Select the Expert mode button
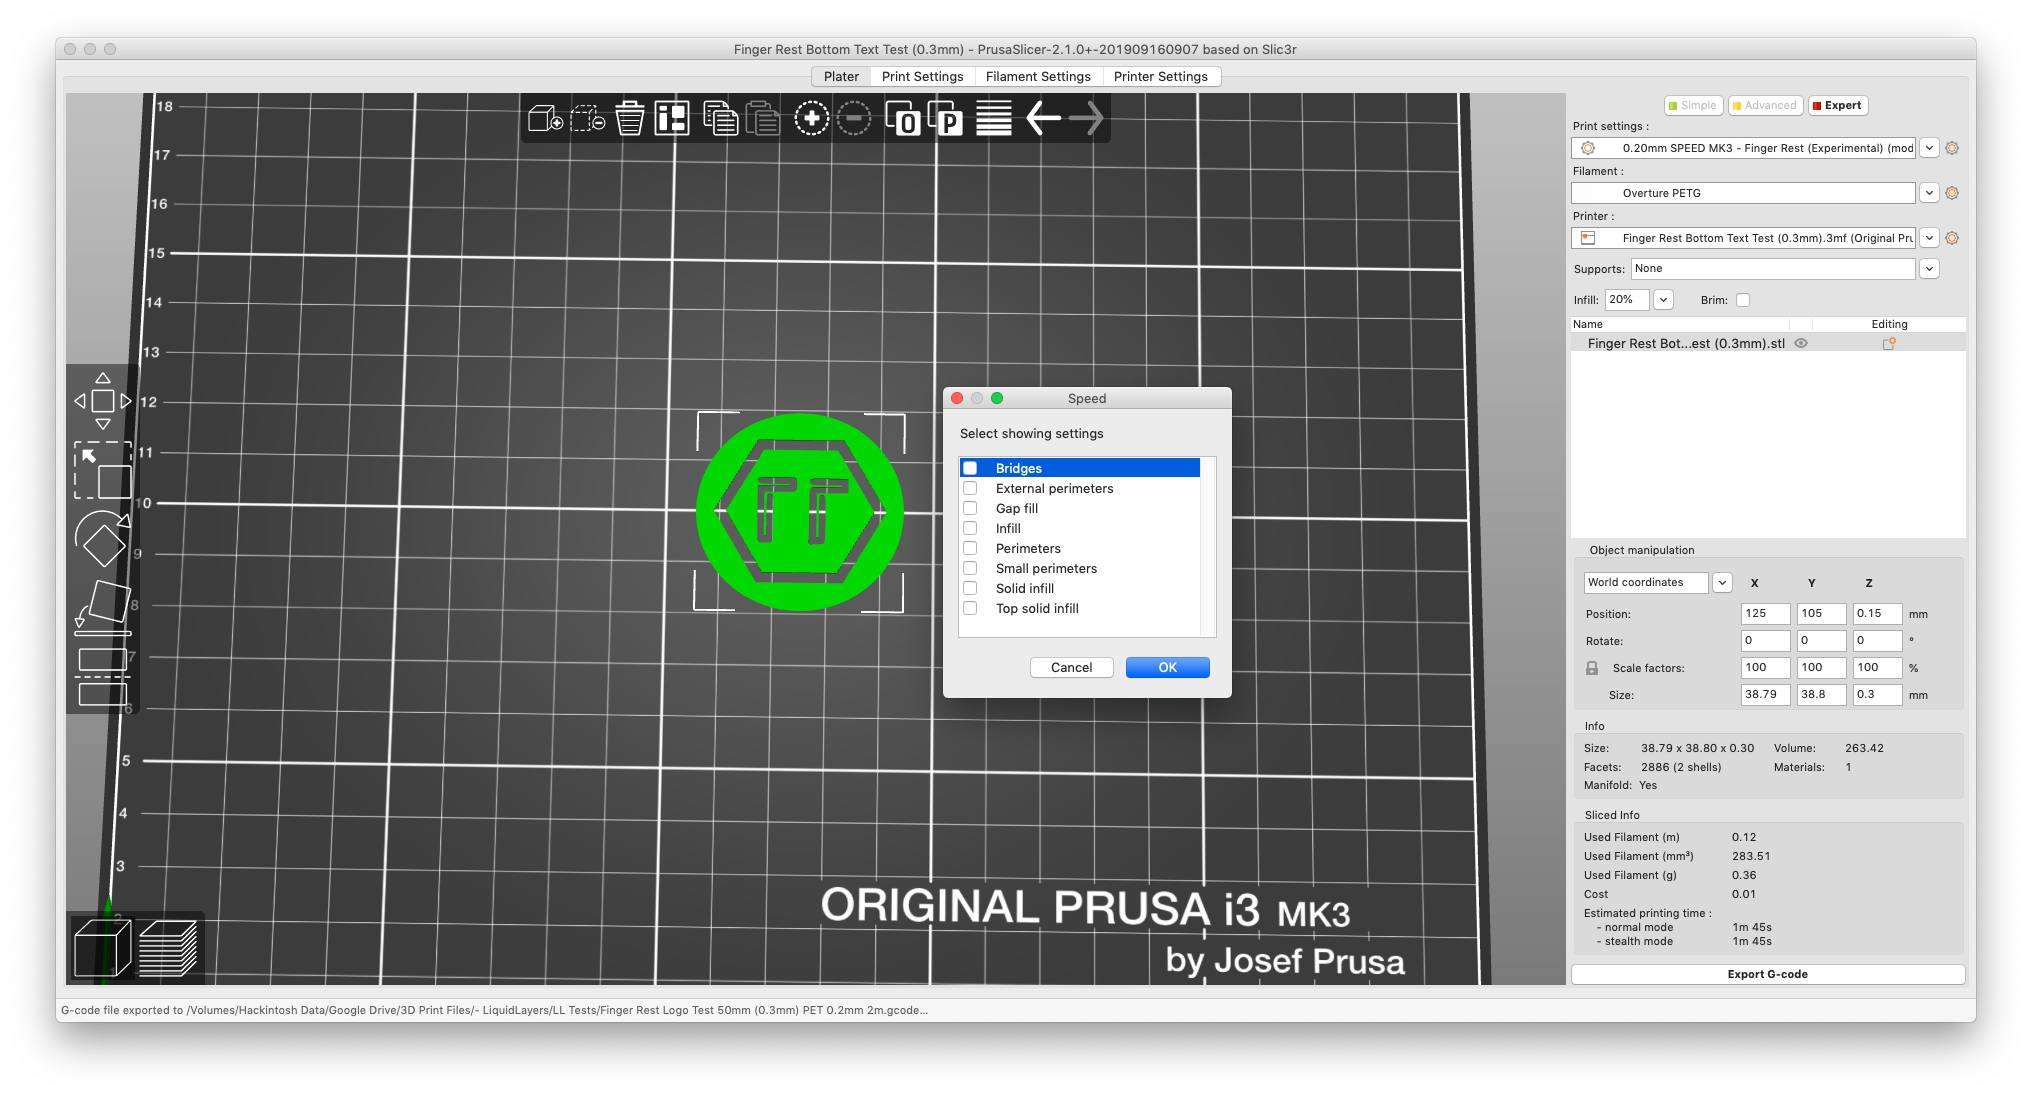This screenshot has height=1096, width=2032. tap(1837, 105)
